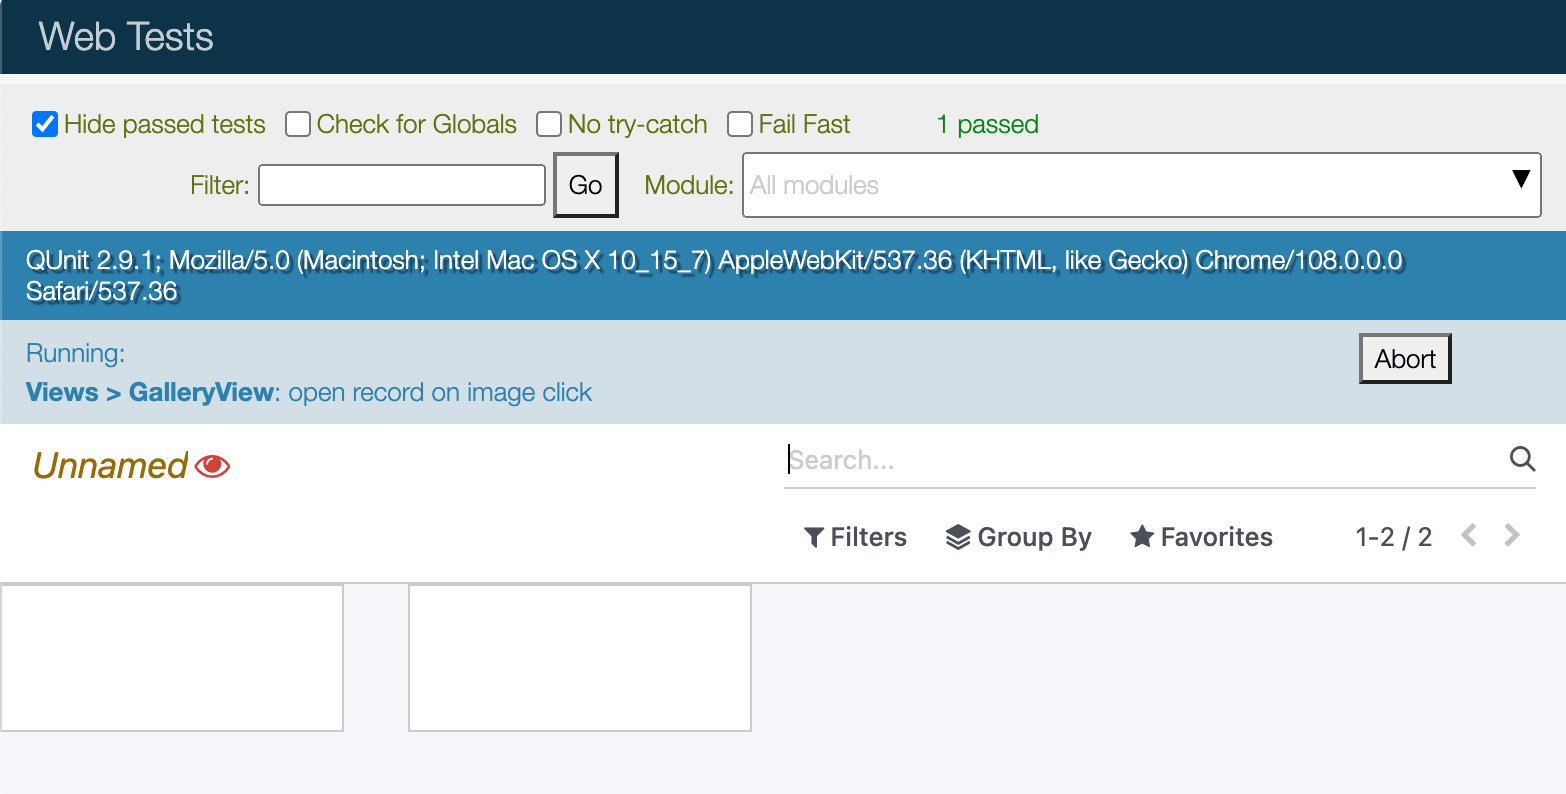The image size is (1566, 794).
Task: Toggle the Fail Fast checkbox
Action: click(x=740, y=124)
